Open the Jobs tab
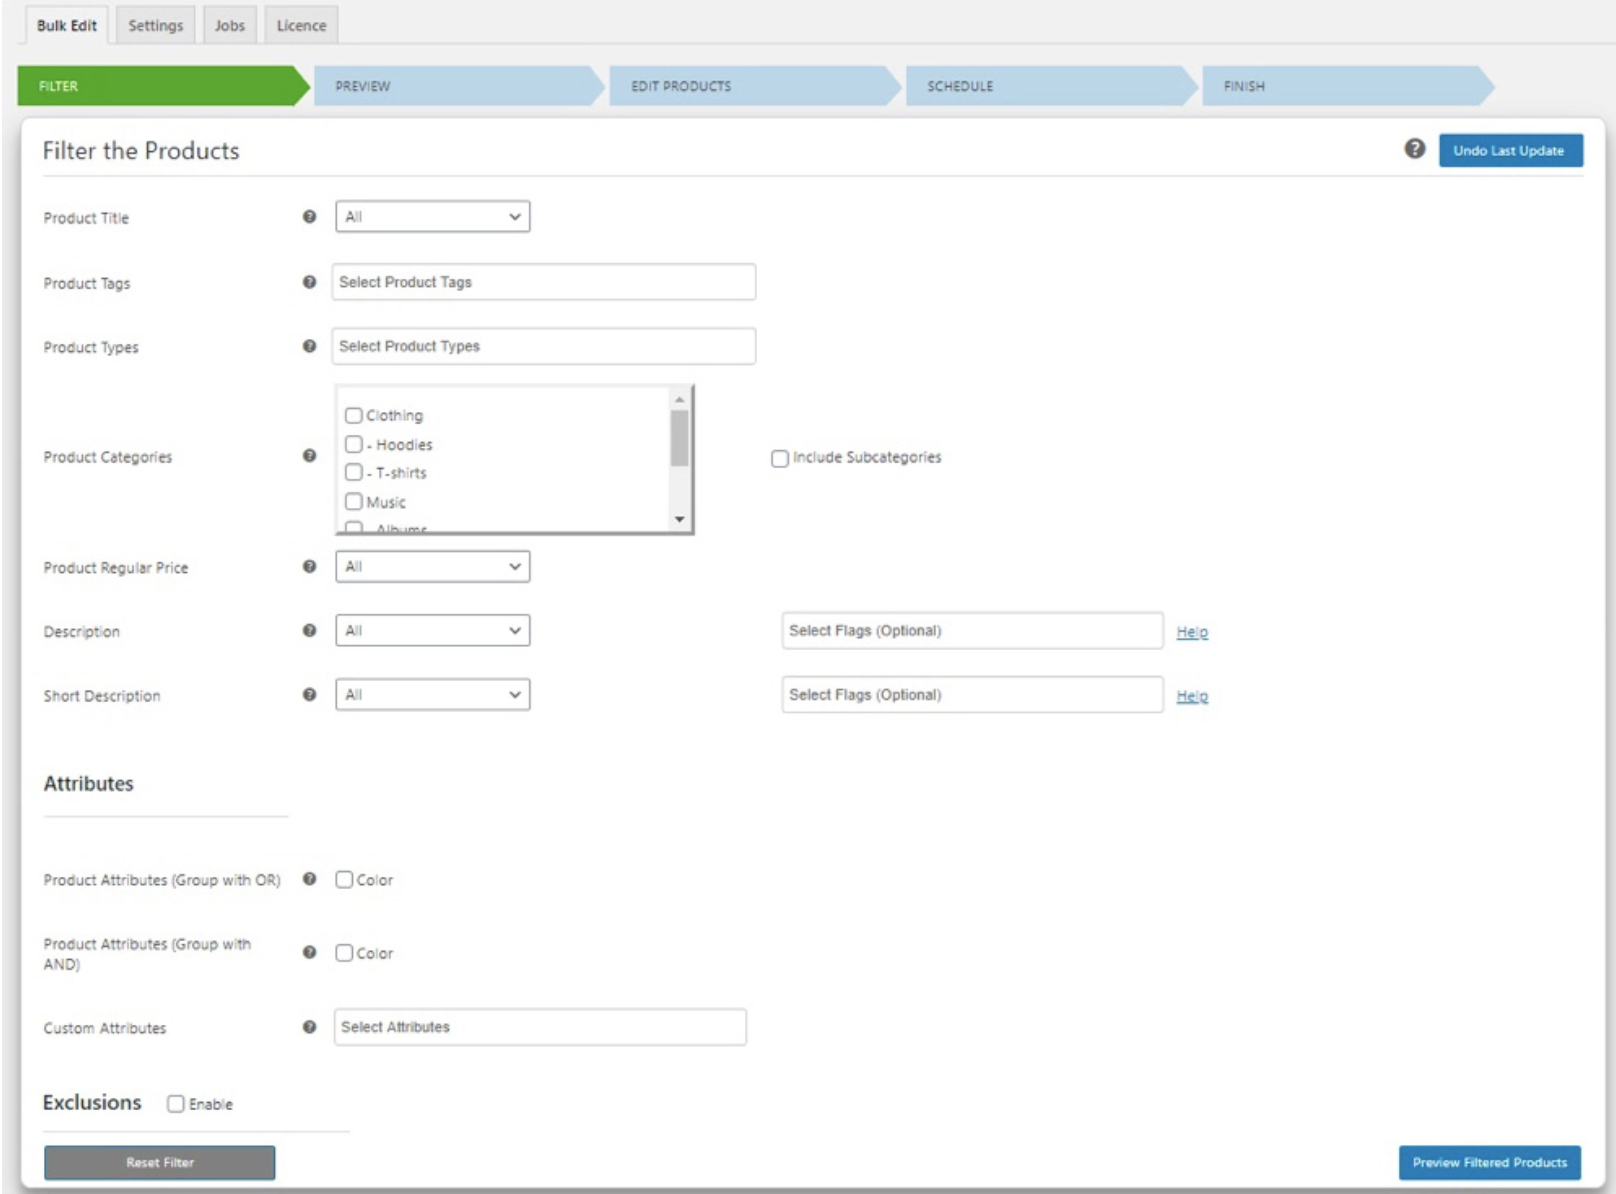The width and height of the screenshot is (1616, 1194). (229, 25)
